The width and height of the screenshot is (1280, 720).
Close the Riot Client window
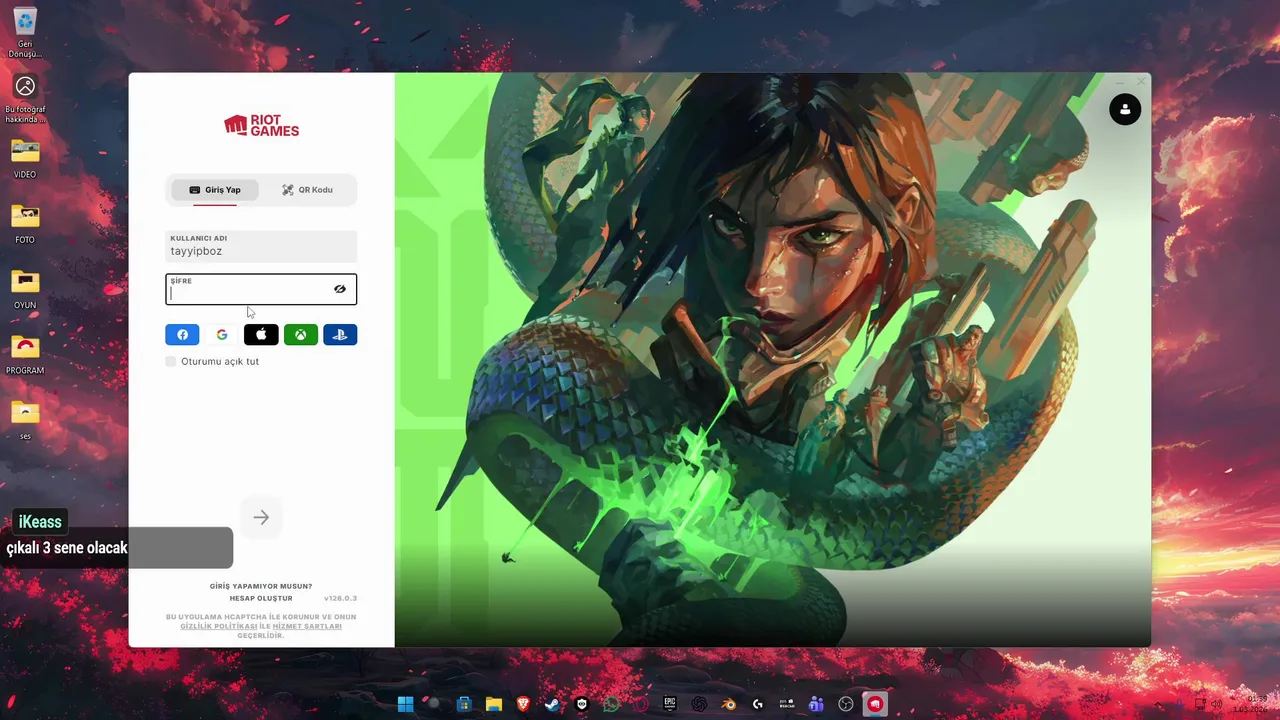pos(1140,81)
